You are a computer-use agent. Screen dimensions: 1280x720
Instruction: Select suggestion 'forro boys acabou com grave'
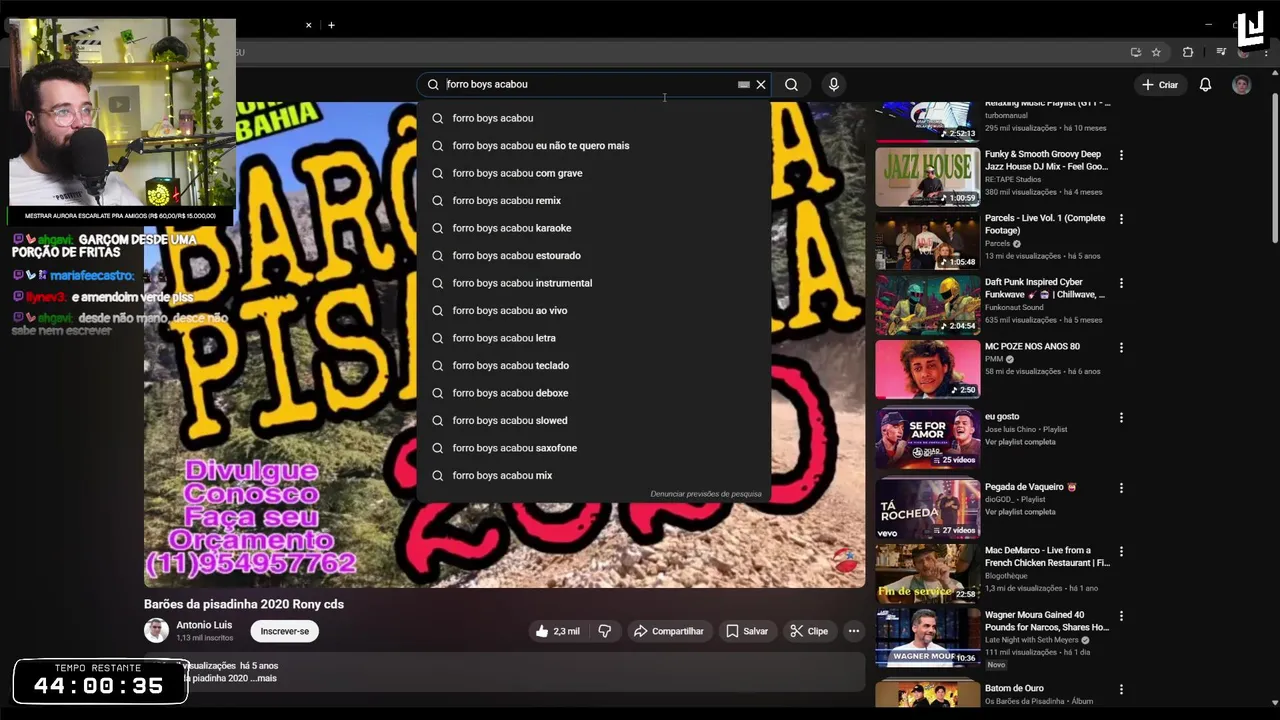click(594, 173)
